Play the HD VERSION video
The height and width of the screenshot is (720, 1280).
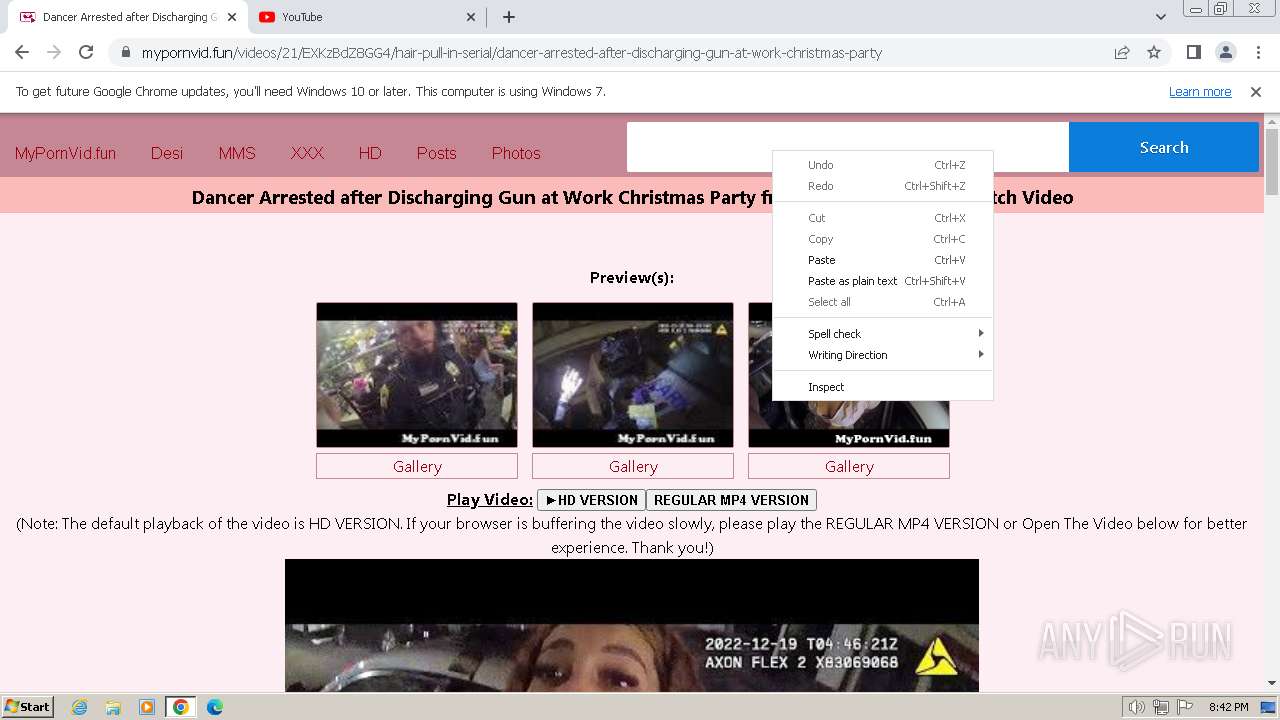[x=592, y=500]
